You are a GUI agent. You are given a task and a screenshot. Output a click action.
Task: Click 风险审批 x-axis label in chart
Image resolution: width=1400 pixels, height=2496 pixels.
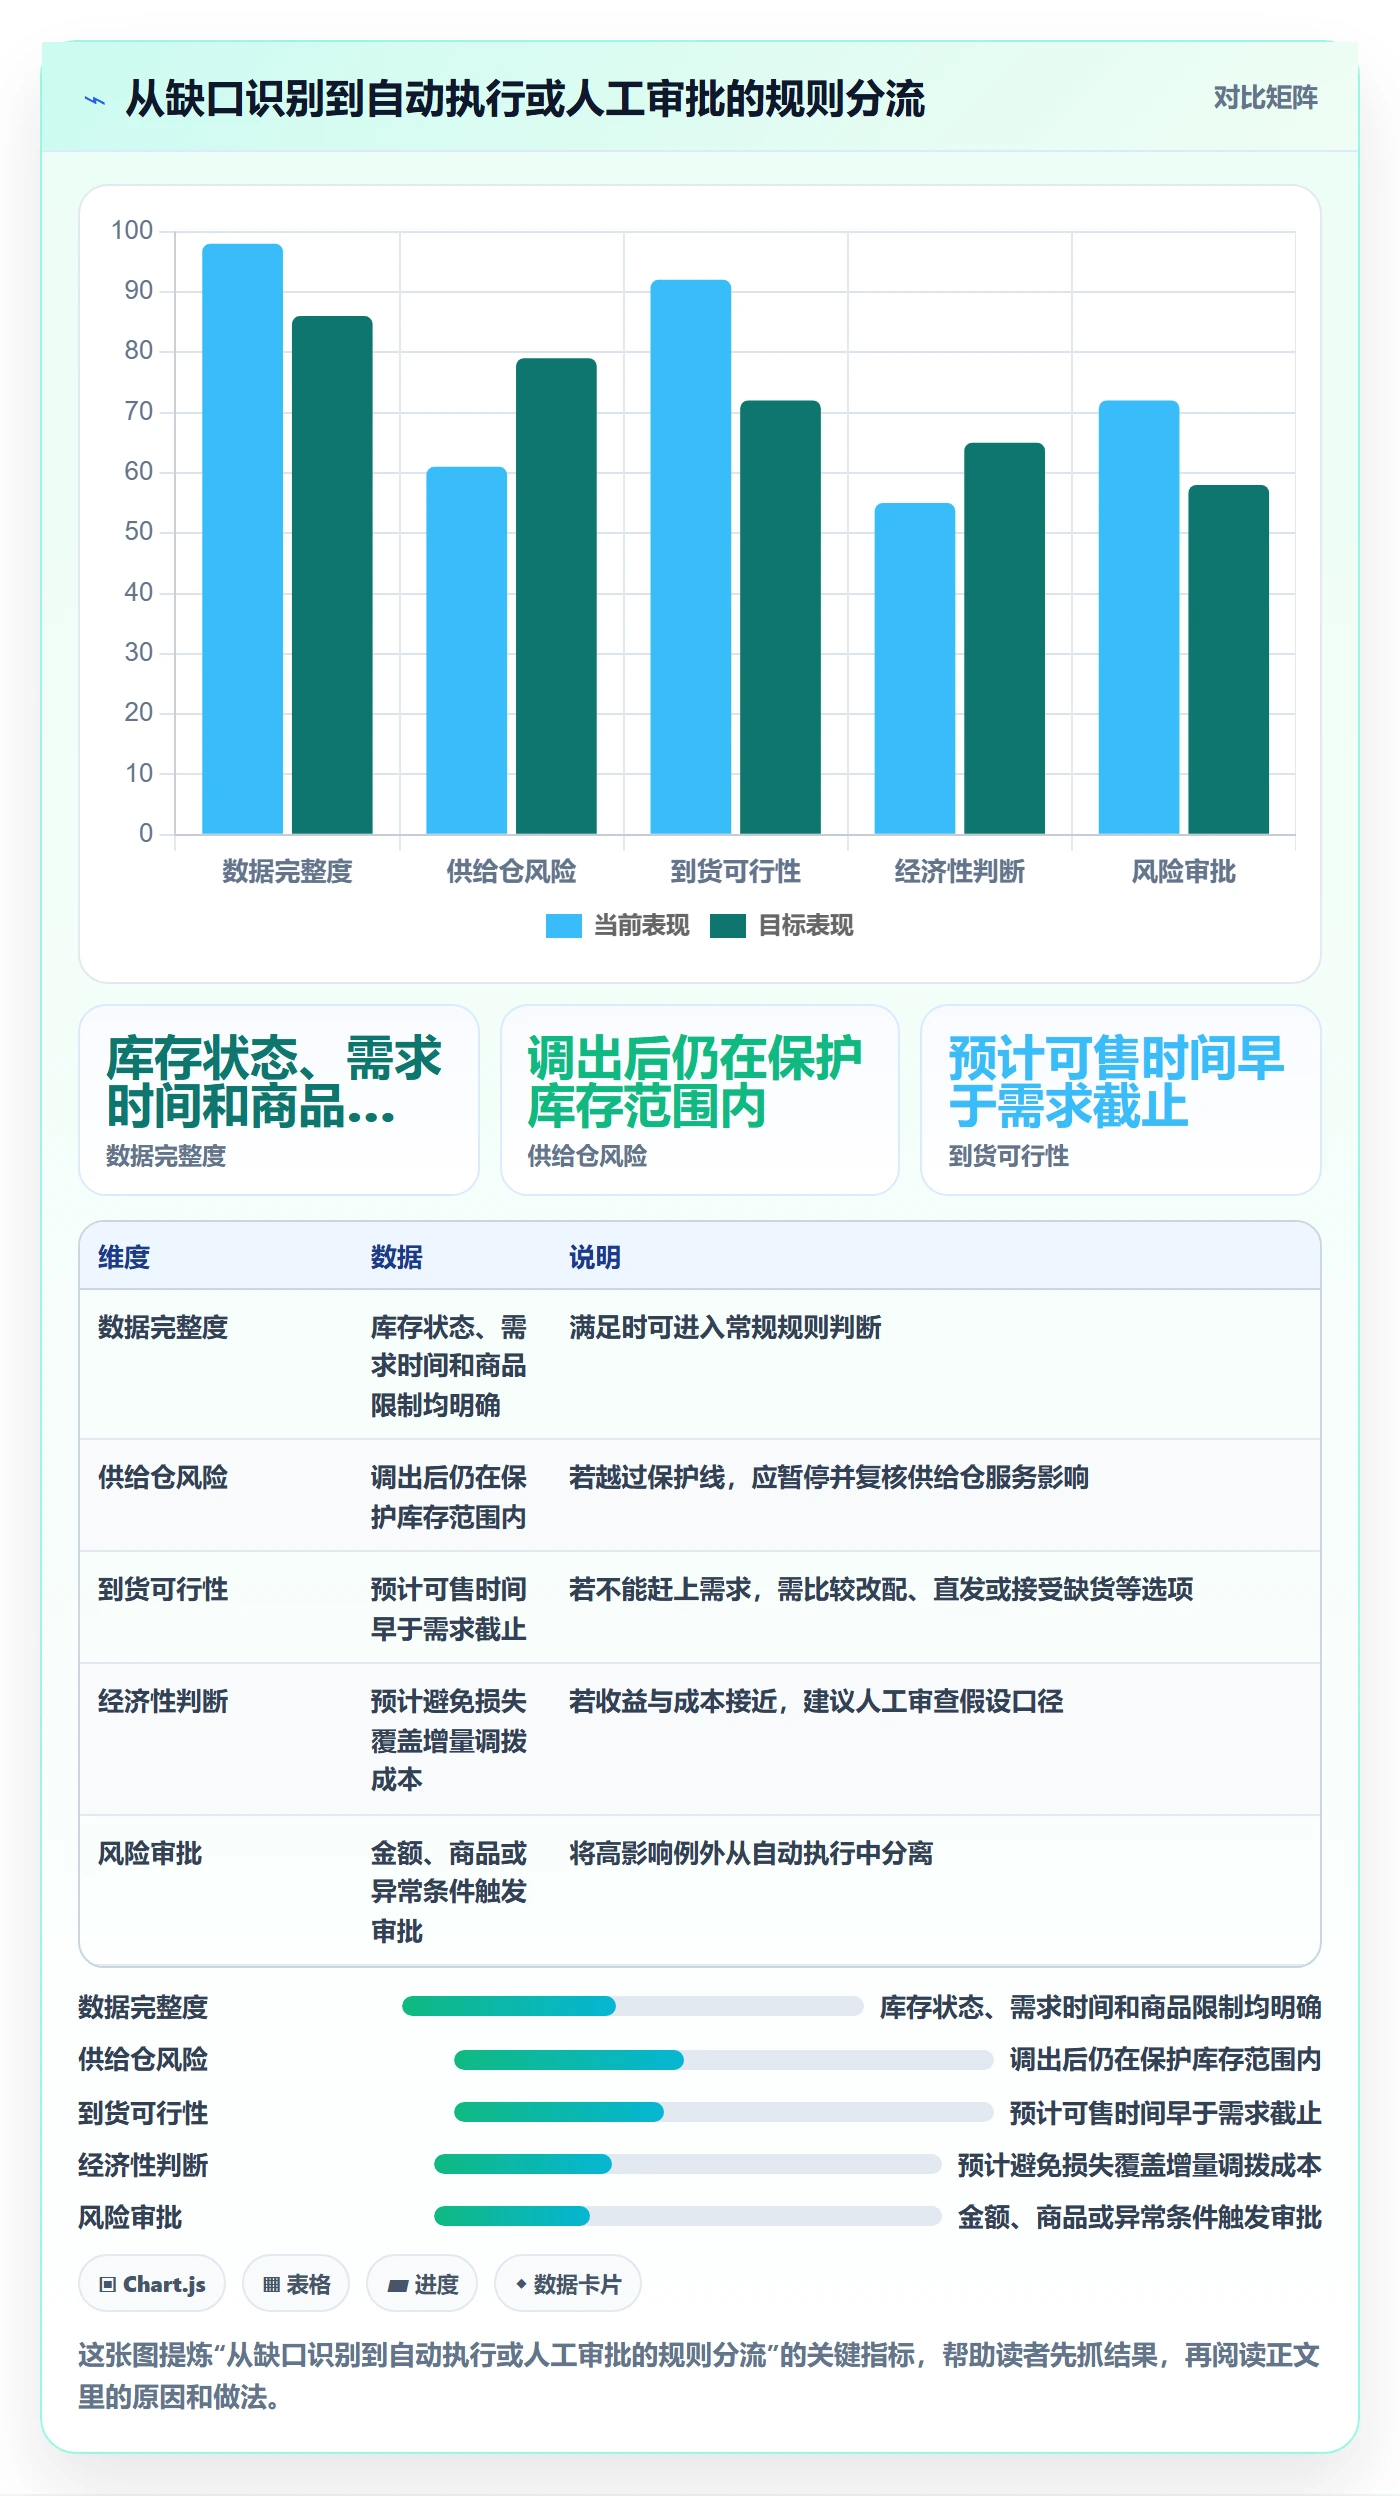(1183, 872)
